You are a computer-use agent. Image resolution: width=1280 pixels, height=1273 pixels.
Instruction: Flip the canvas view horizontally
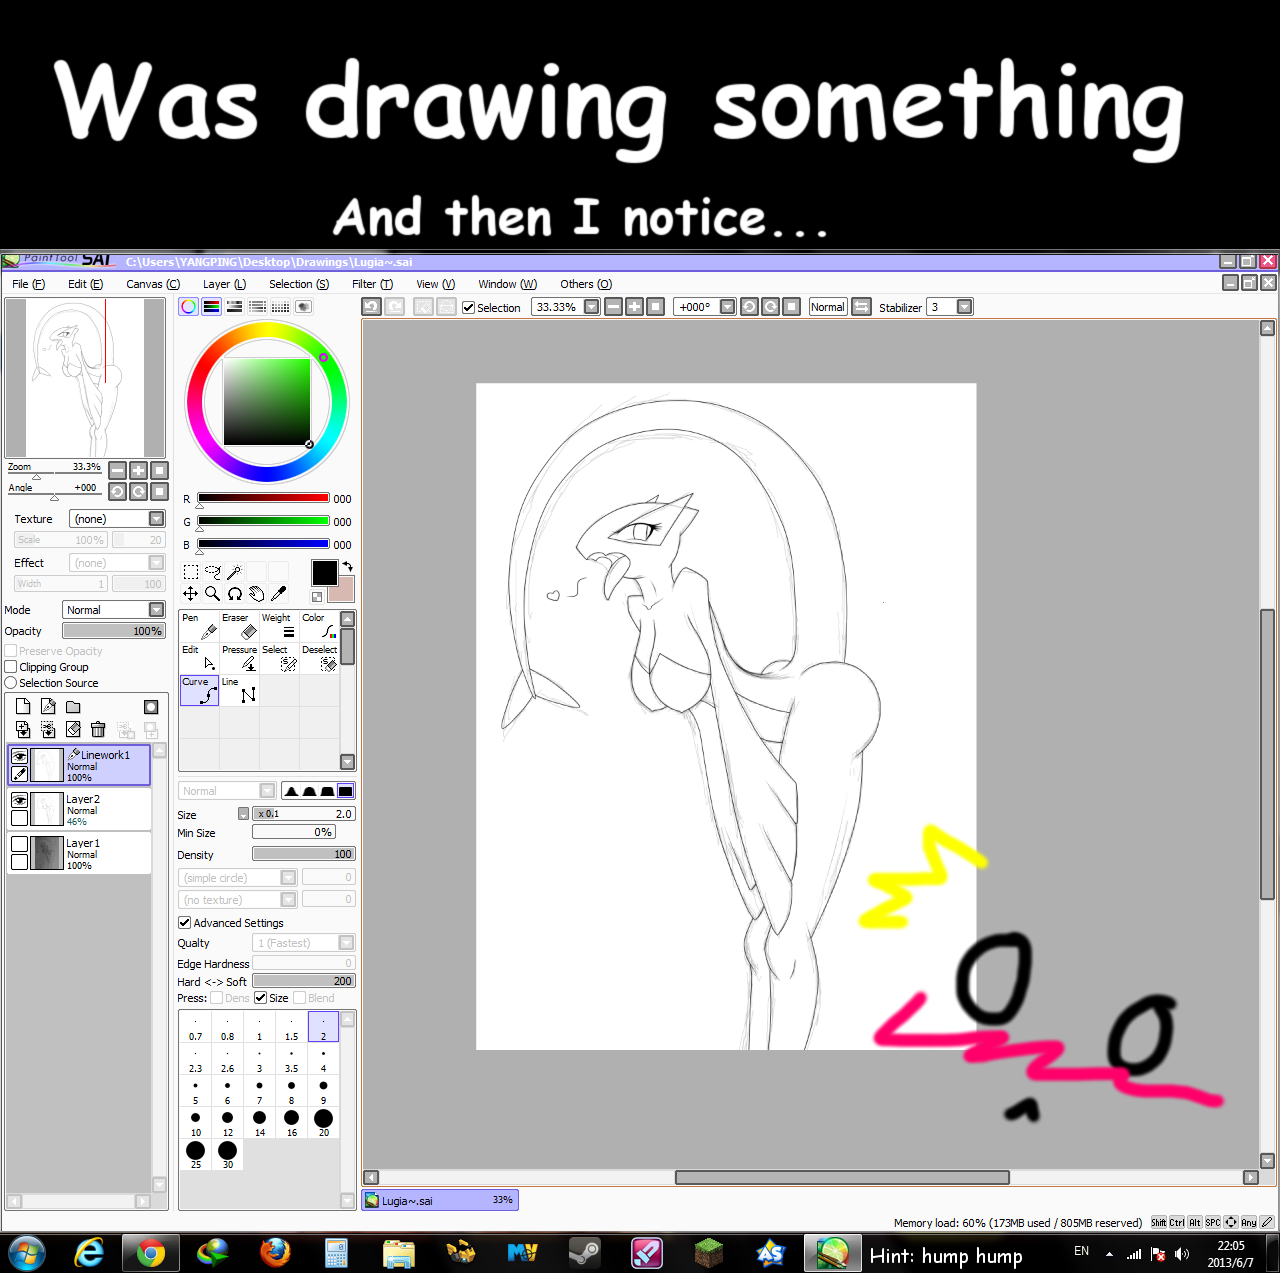click(861, 307)
